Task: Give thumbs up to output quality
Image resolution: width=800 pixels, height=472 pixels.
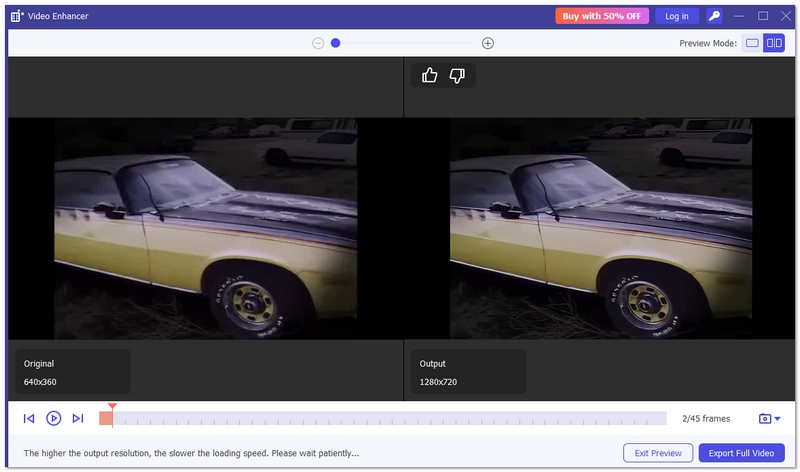Action: coord(430,76)
